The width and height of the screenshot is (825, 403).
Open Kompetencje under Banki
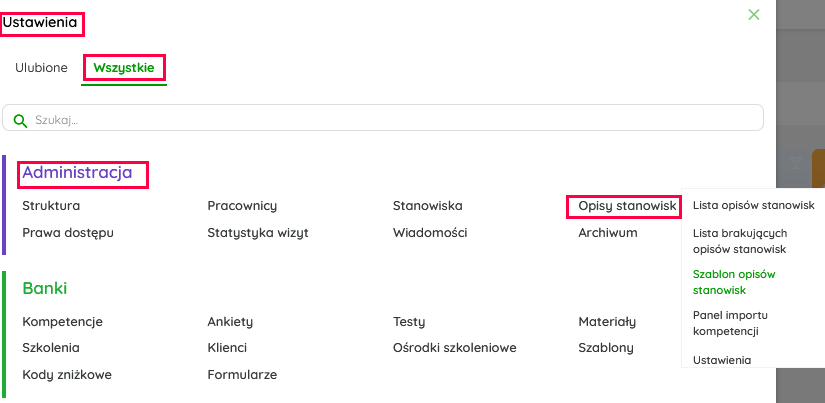(x=62, y=322)
